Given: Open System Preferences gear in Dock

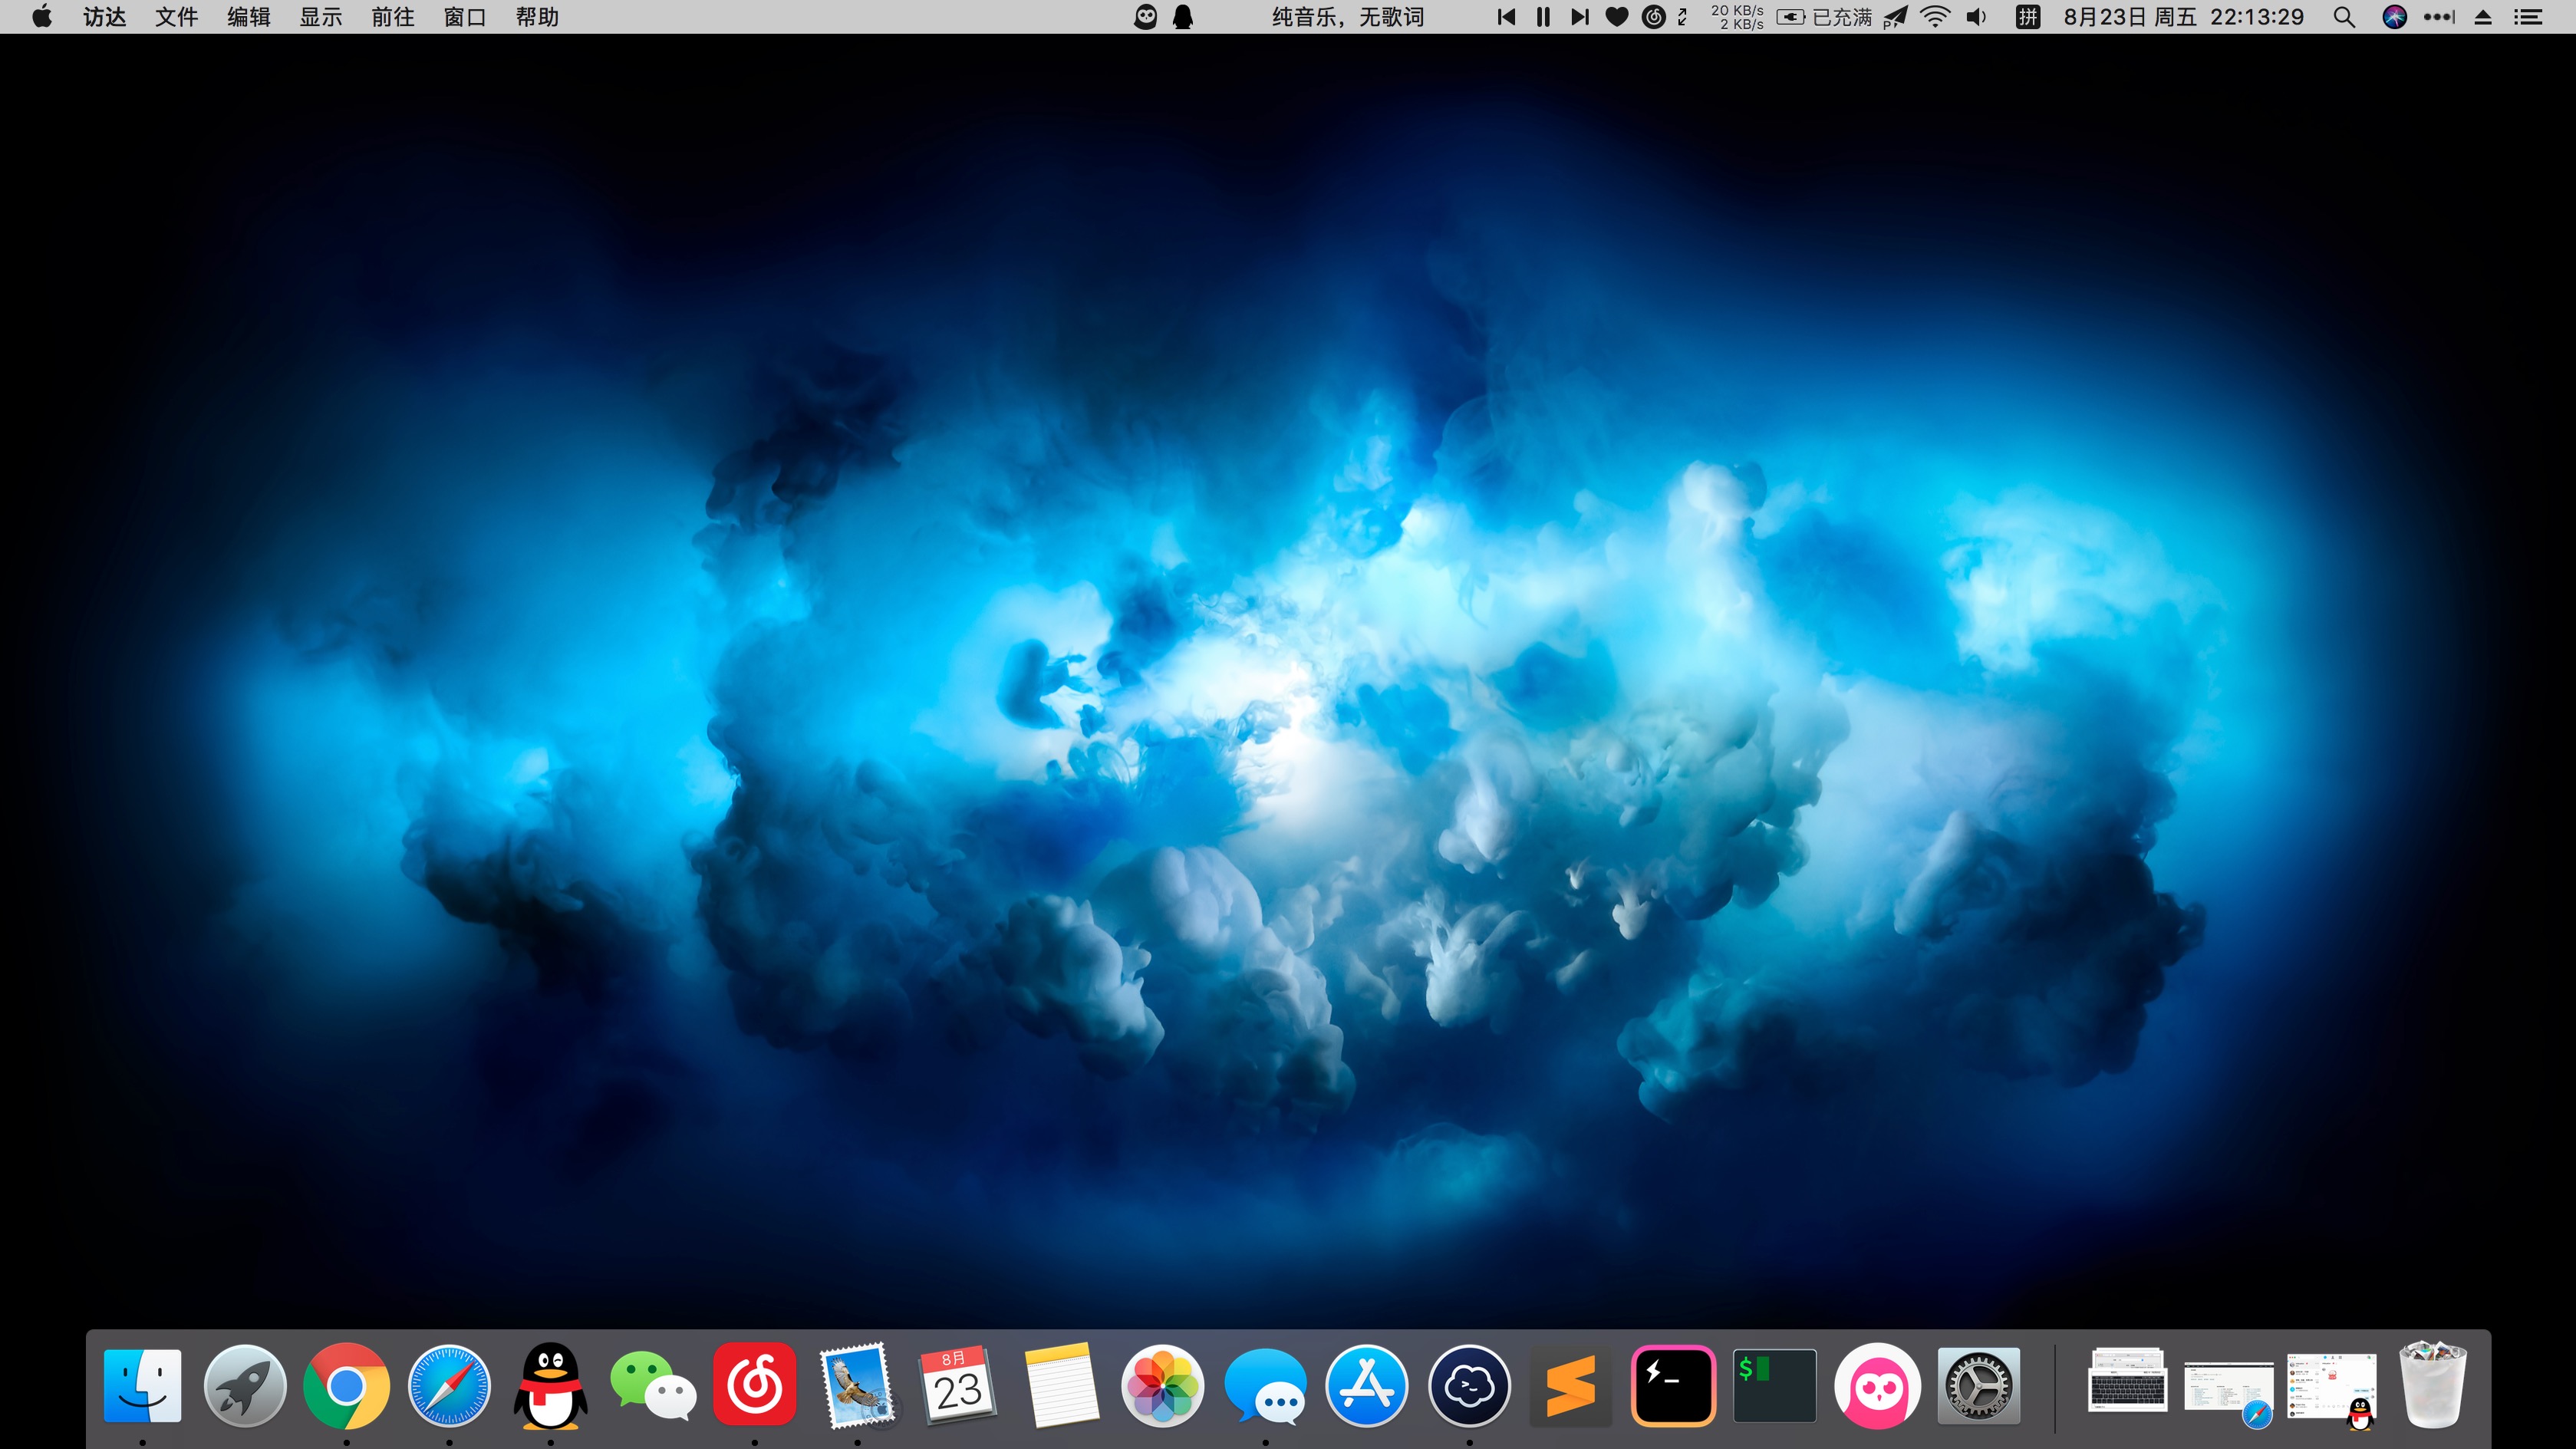Looking at the screenshot, I should [1978, 1386].
